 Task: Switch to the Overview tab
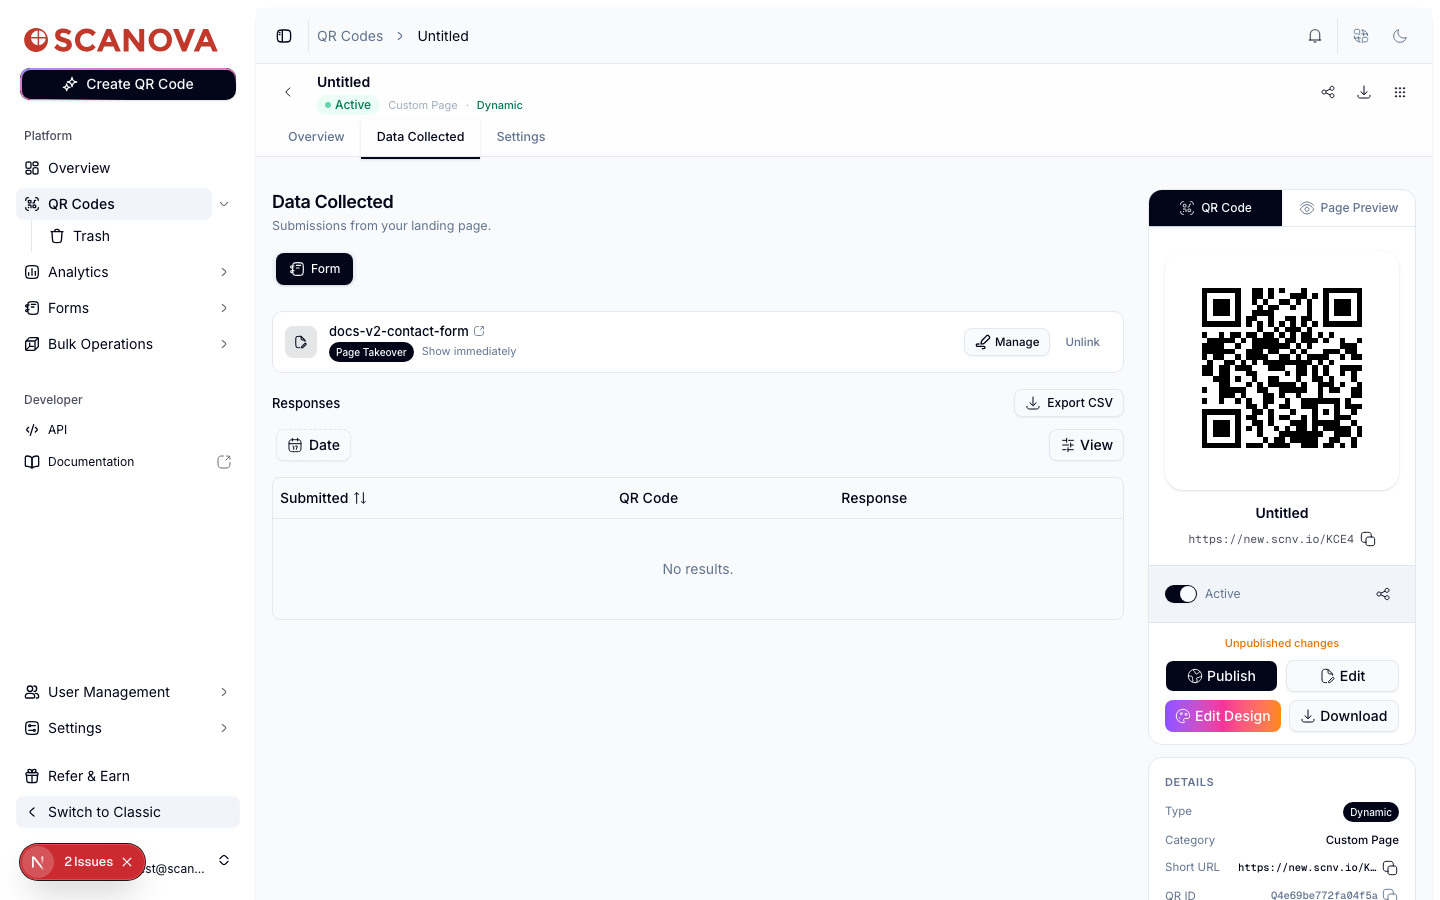click(x=316, y=137)
